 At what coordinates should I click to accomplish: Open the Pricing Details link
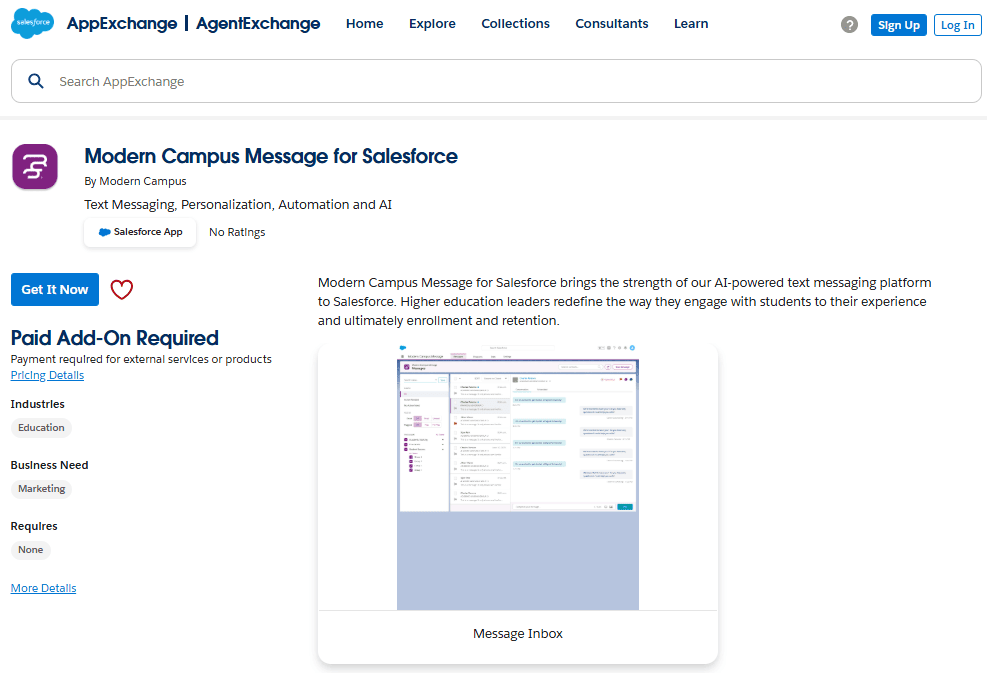pos(47,375)
